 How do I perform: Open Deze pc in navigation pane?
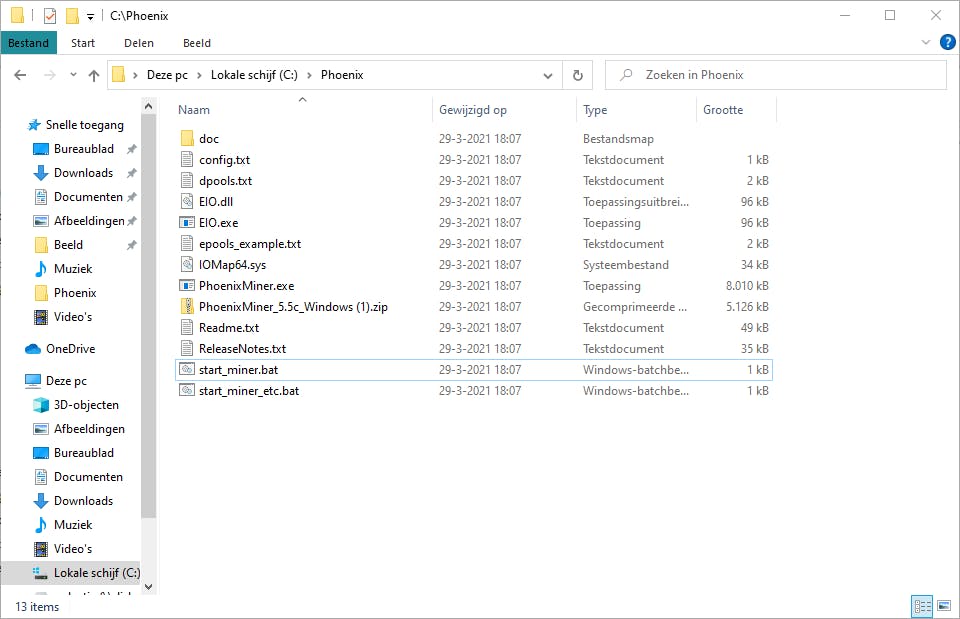pyautogui.click(x=66, y=381)
